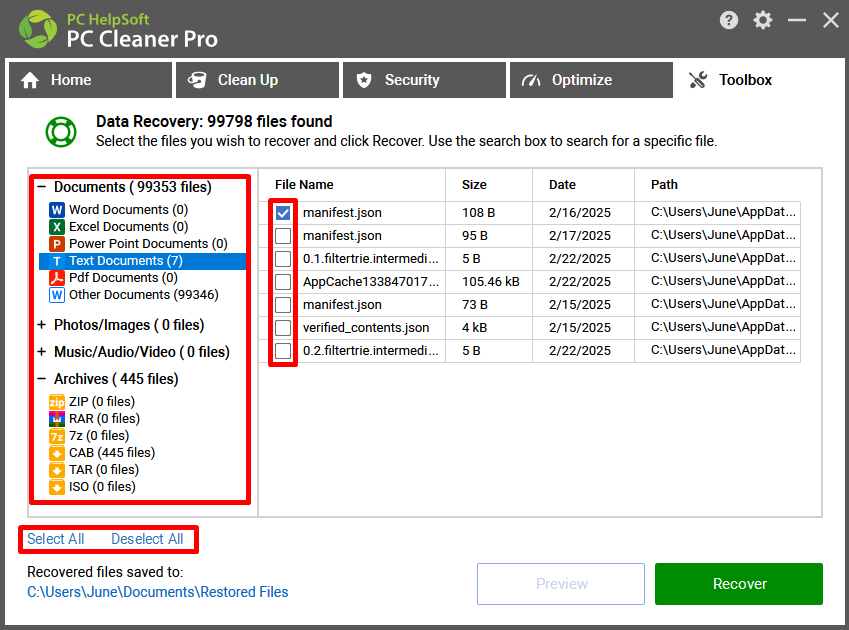Expand the Music/Audio/Video category

coord(42,352)
